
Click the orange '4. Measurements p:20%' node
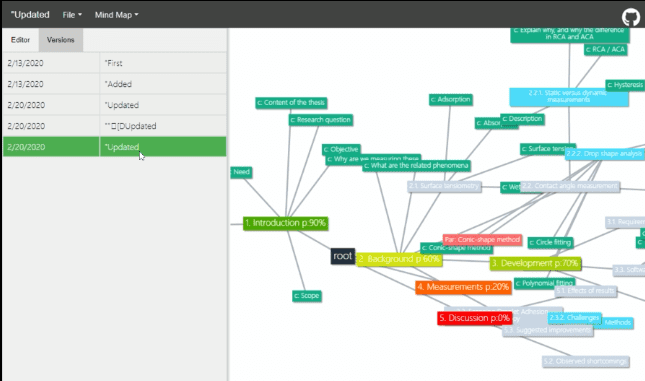[463, 287]
